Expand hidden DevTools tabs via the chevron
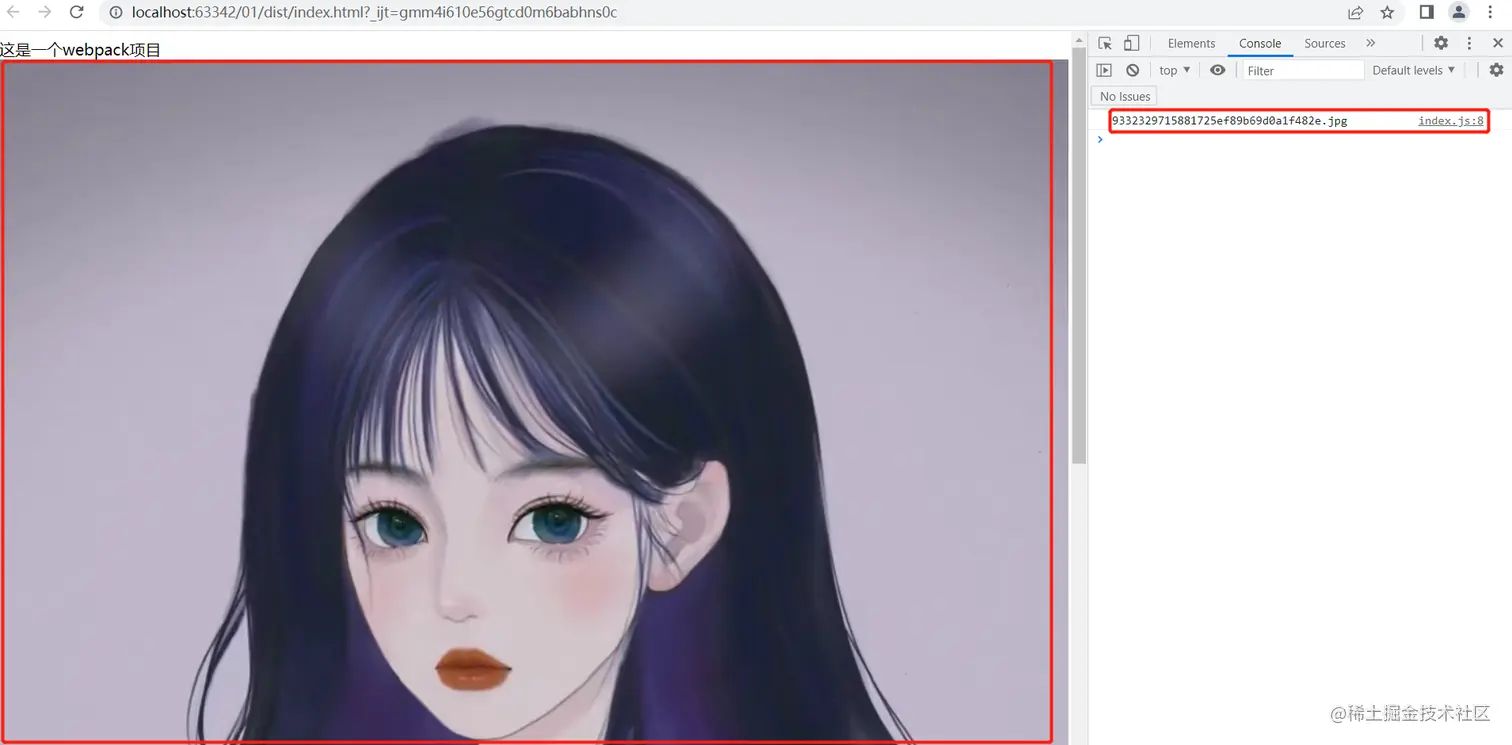 pos(1370,43)
